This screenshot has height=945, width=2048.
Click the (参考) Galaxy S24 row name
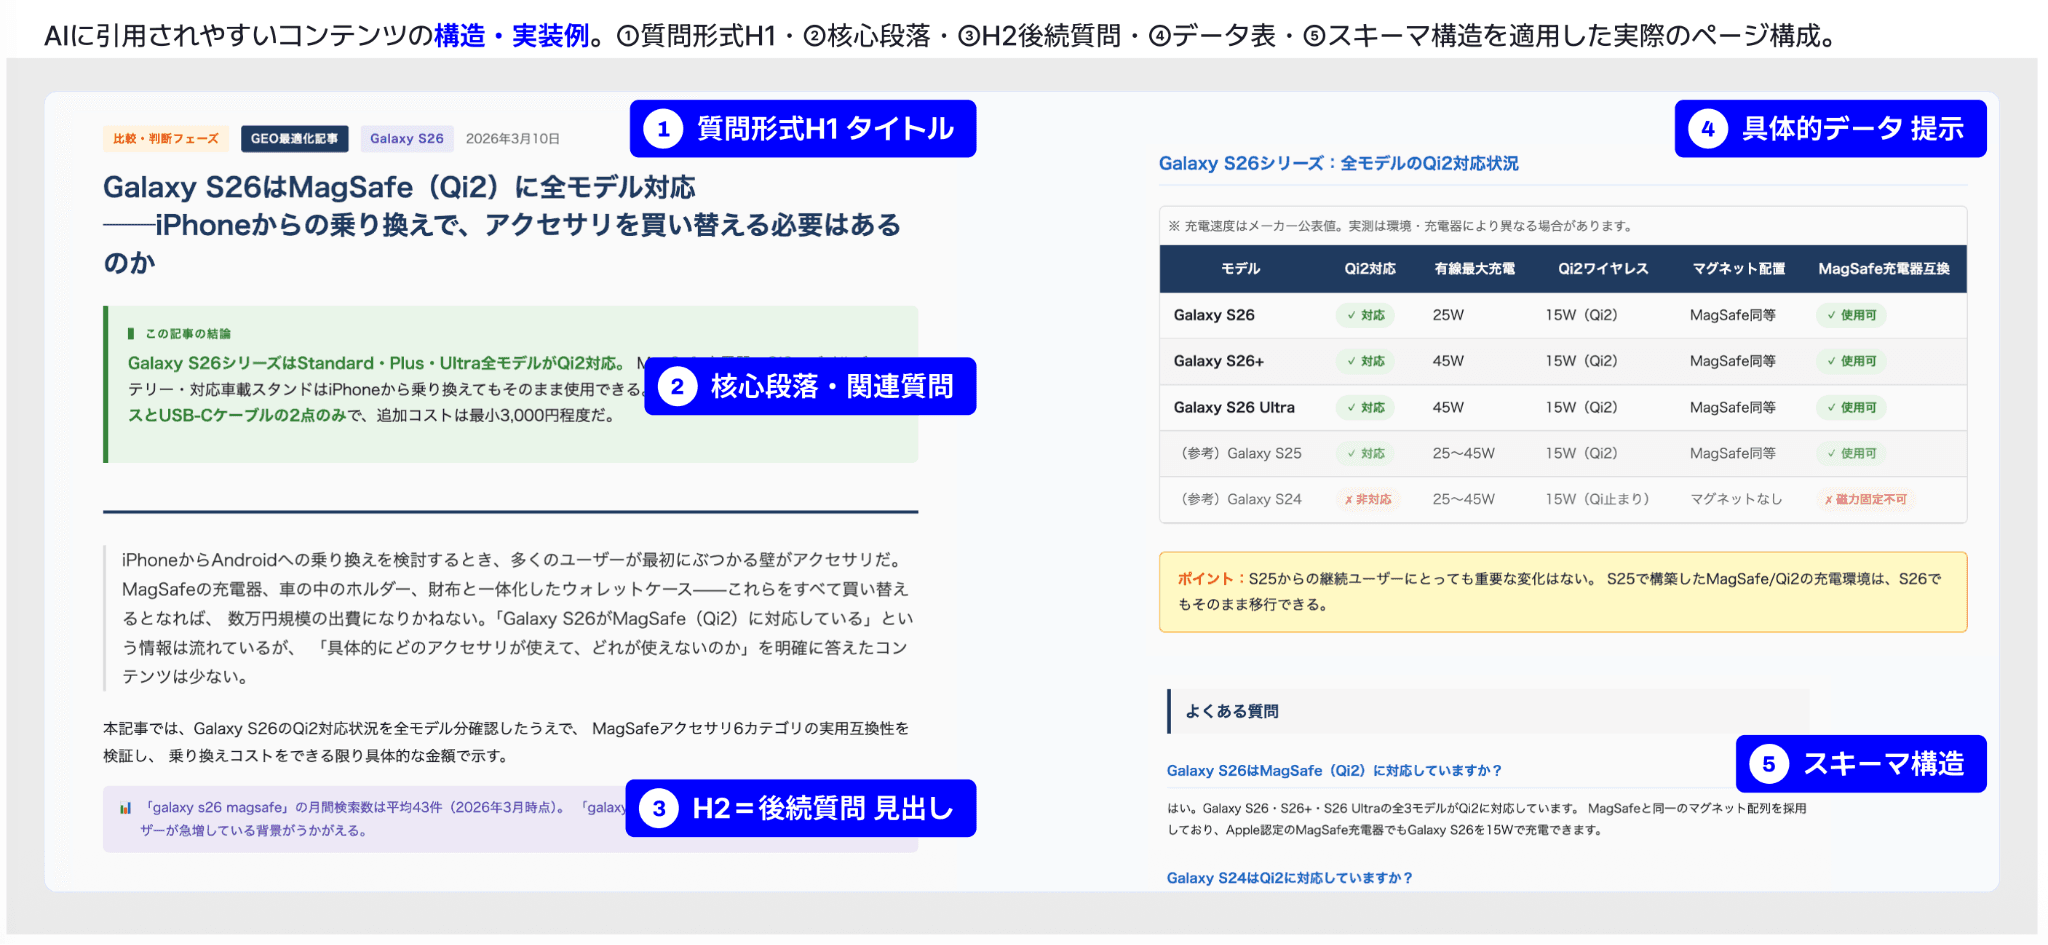pos(1241,499)
